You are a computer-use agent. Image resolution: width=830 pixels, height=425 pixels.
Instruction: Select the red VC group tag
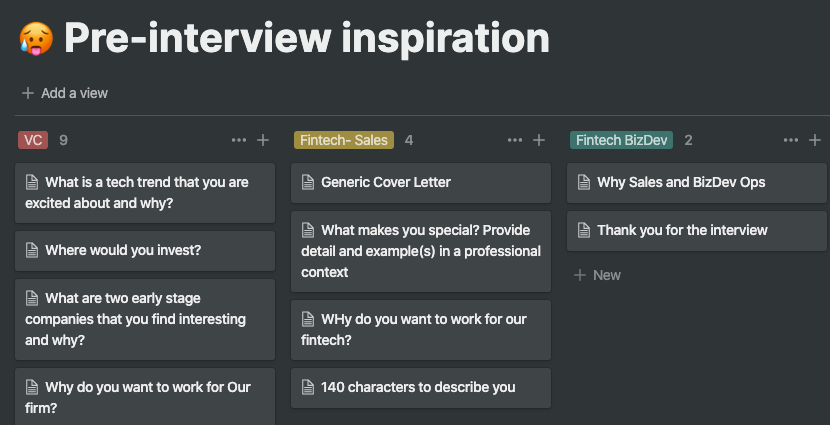33,141
